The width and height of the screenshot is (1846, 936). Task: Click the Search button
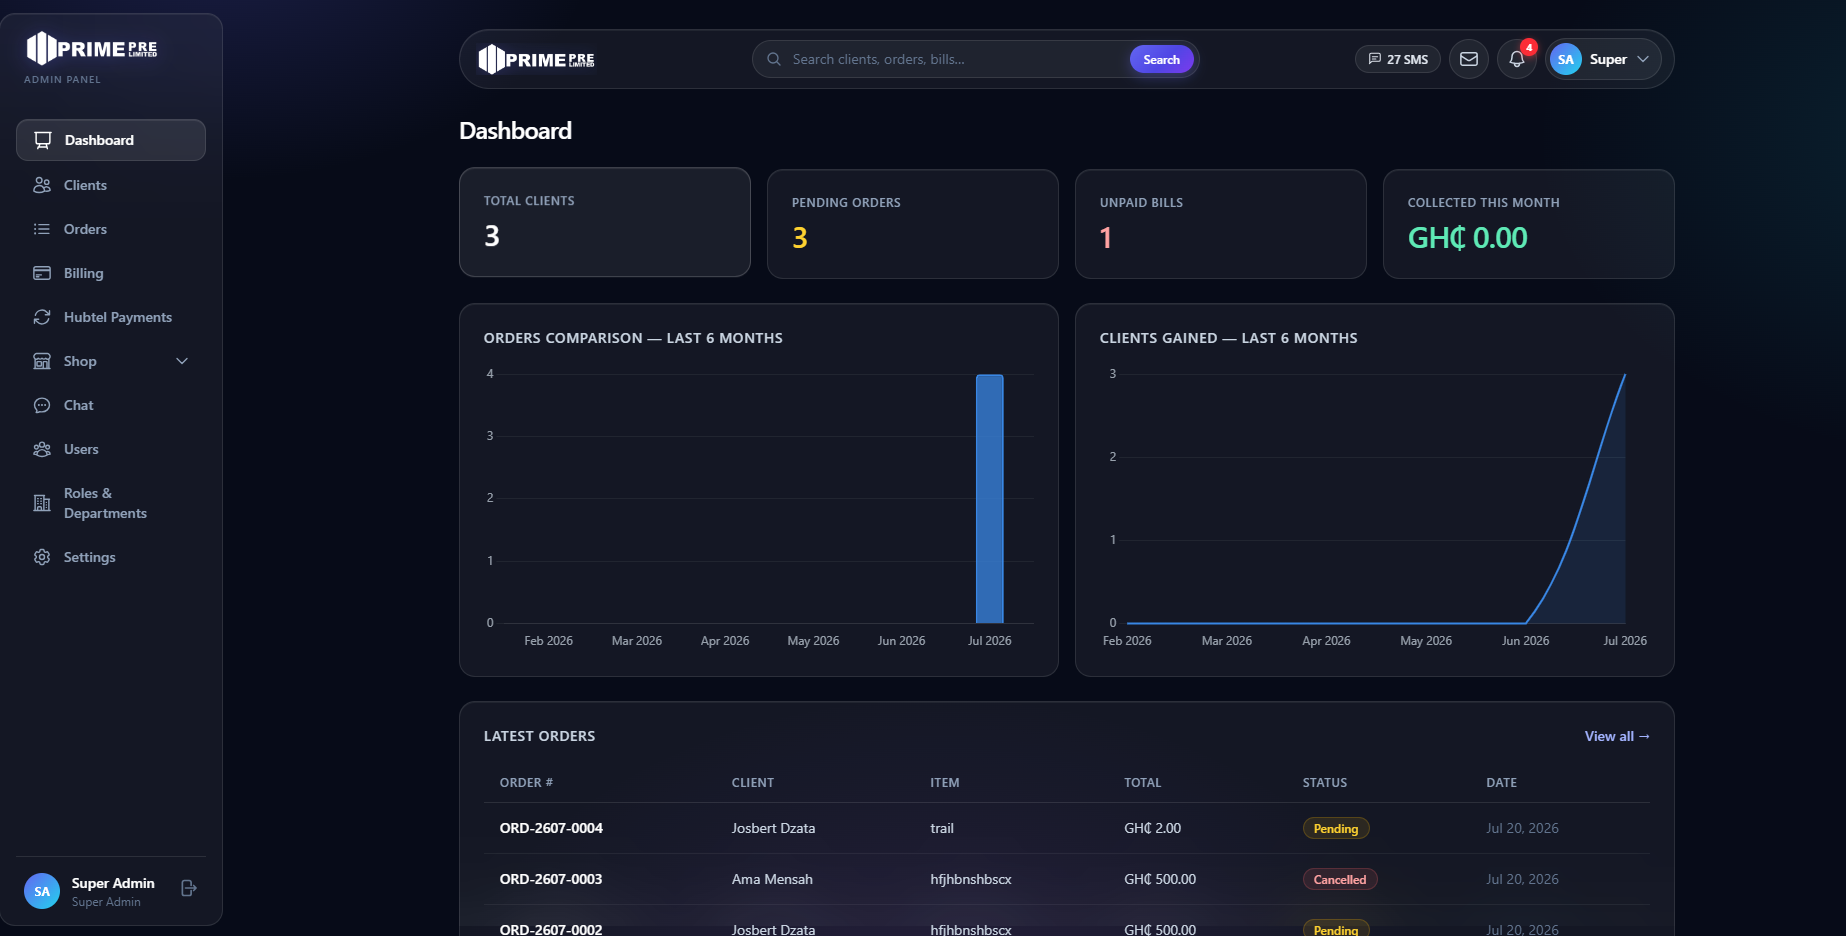click(x=1161, y=59)
